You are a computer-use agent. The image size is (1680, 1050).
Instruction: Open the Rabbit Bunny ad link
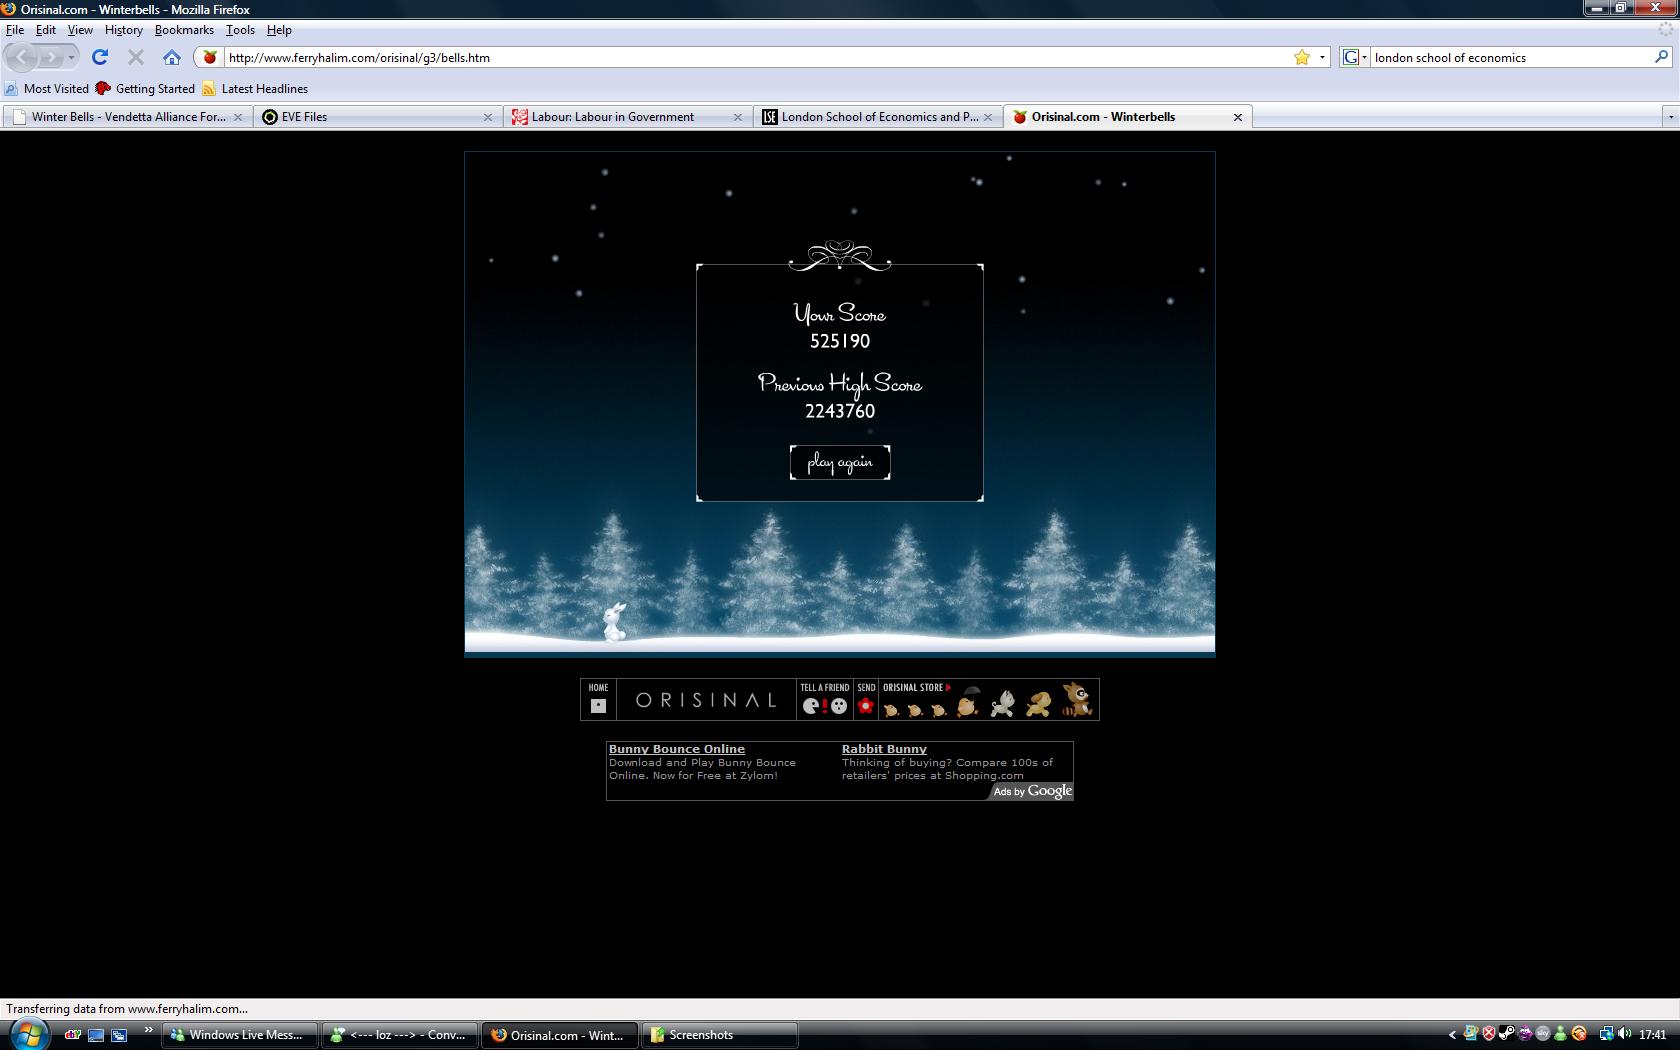click(884, 749)
